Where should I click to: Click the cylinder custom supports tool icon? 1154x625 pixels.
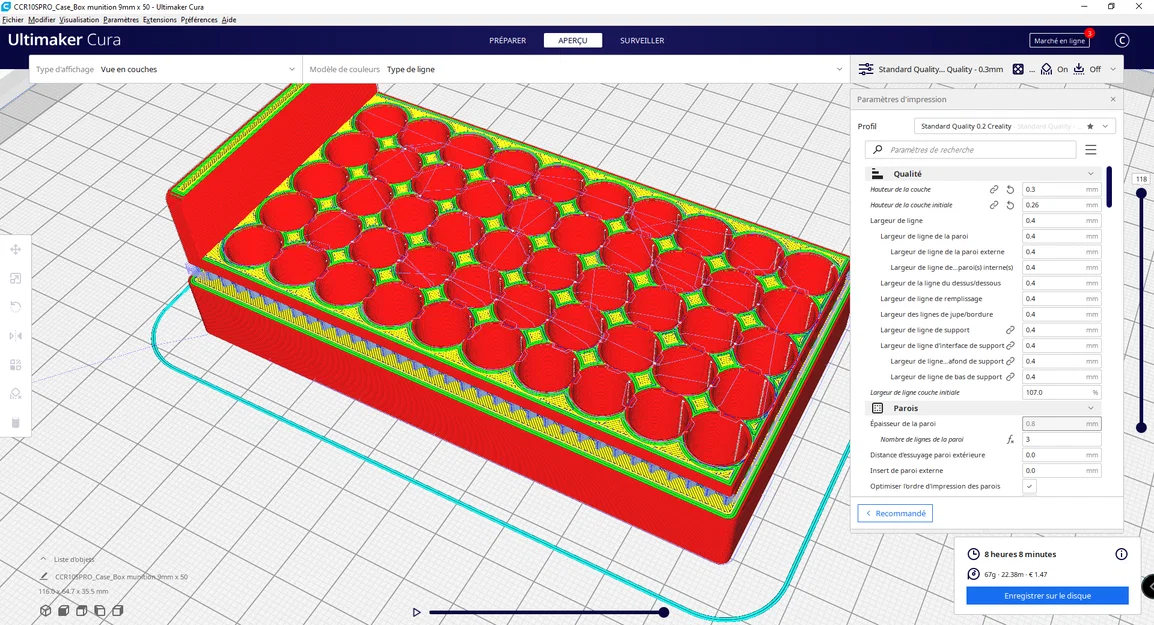click(15, 423)
